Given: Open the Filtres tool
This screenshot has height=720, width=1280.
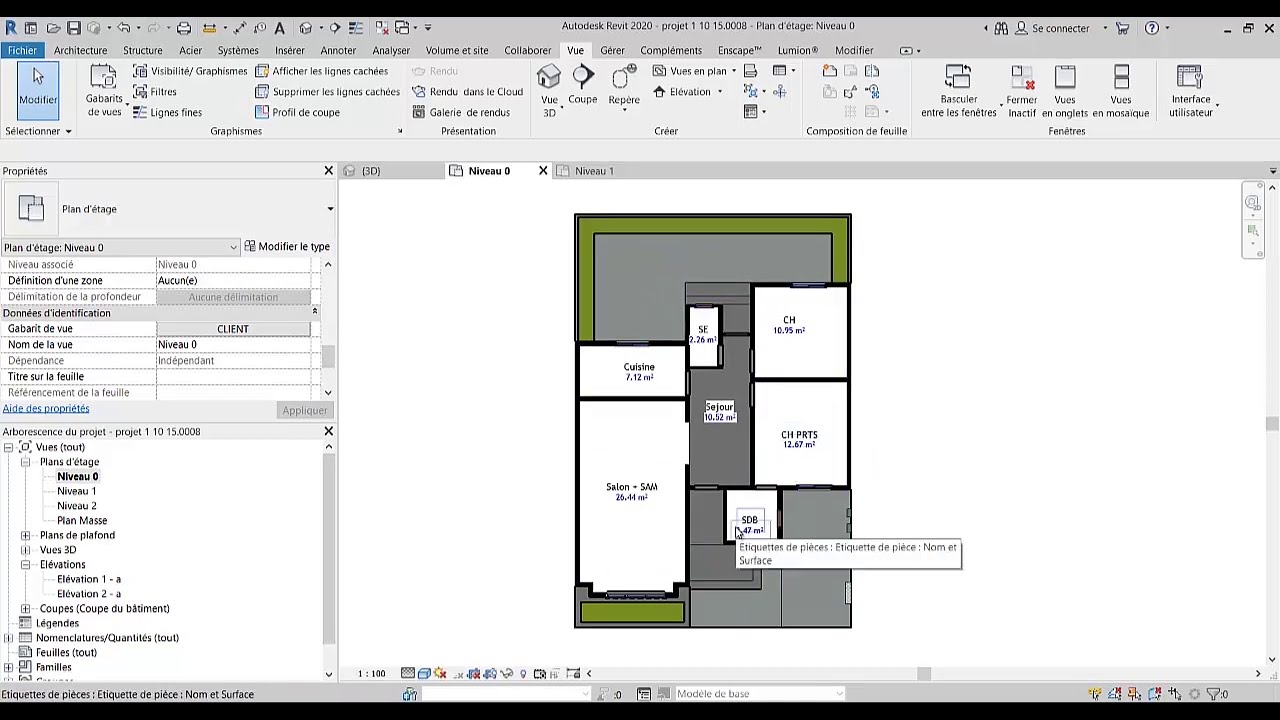Looking at the screenshot, I should 155,92.
